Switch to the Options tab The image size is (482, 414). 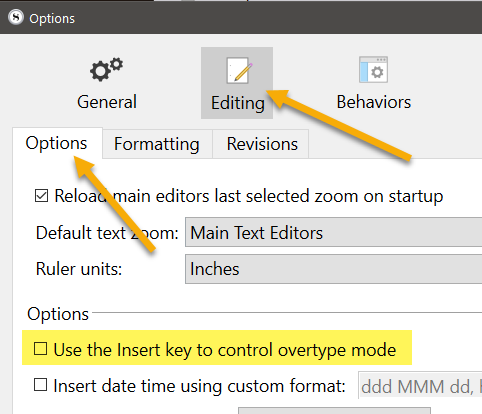point(56,143)
